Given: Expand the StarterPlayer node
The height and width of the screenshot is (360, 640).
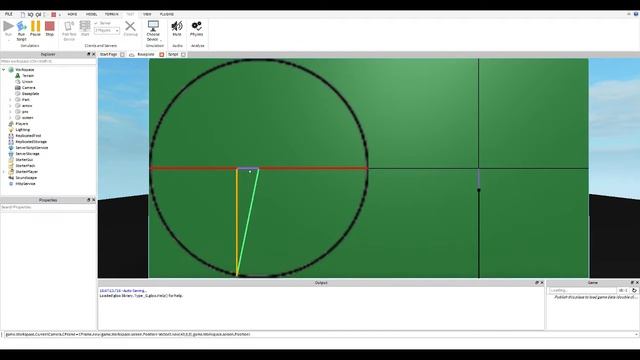Looking at the screenshot, I should pyautogui.click(x=4, y=172).
